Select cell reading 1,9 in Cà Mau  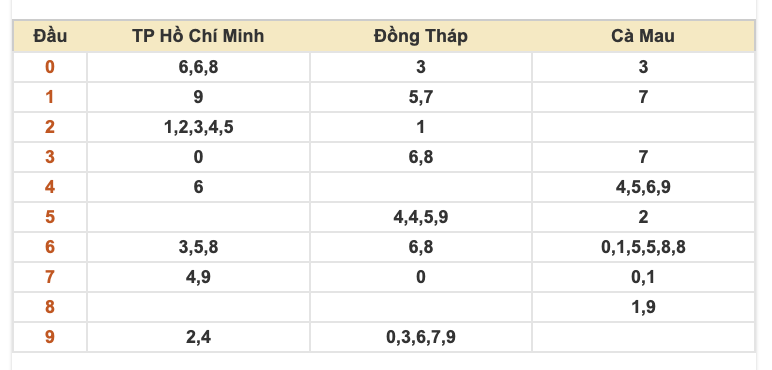(x=643, y=307)
